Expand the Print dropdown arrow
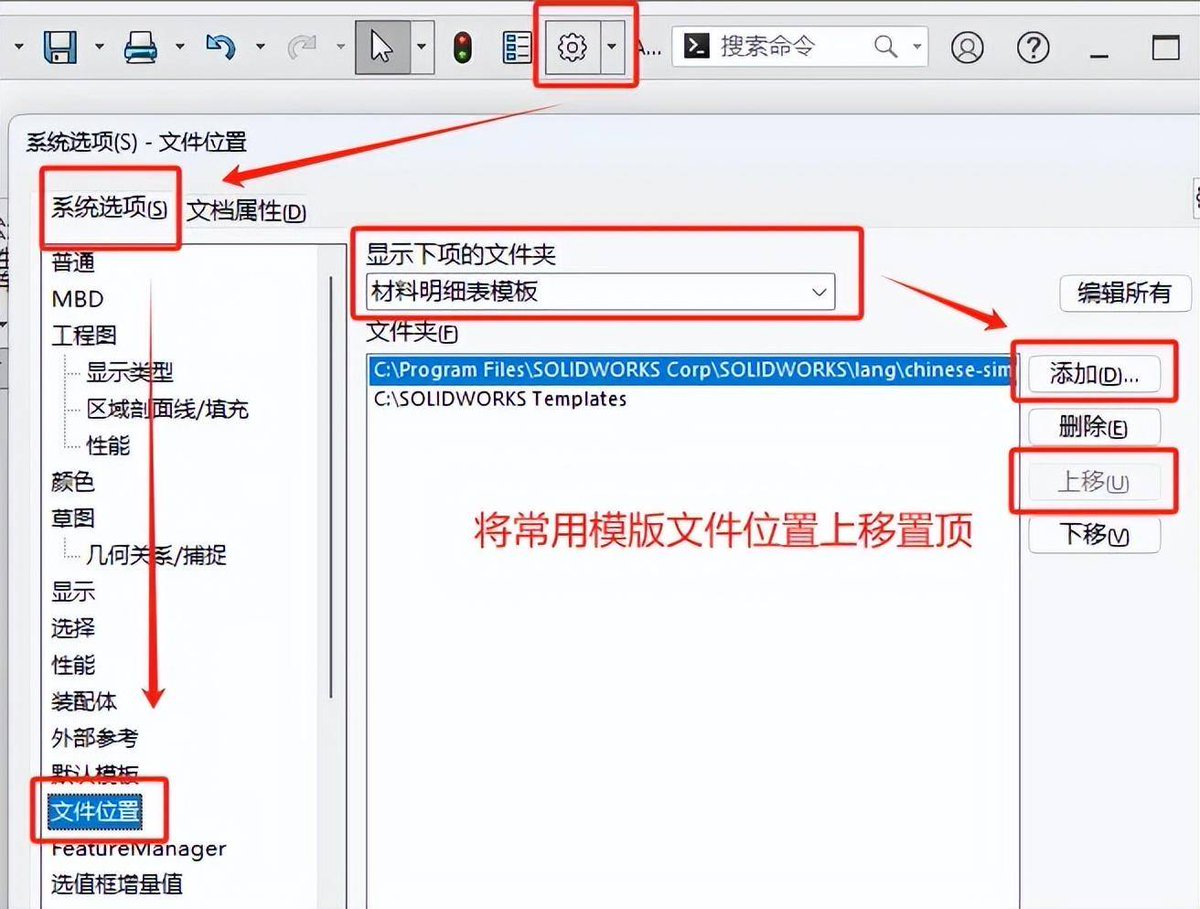 (x=179, y=47)
